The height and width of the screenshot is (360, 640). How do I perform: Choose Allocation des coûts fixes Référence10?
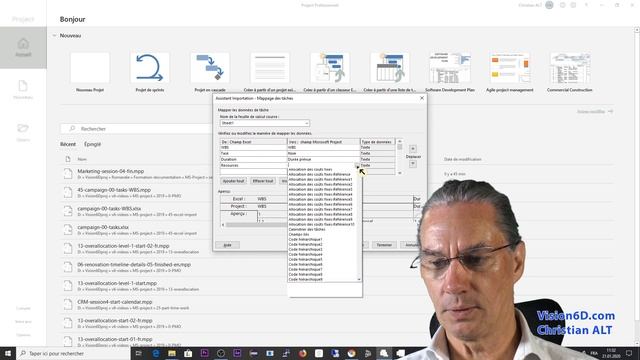coord(322,224)
